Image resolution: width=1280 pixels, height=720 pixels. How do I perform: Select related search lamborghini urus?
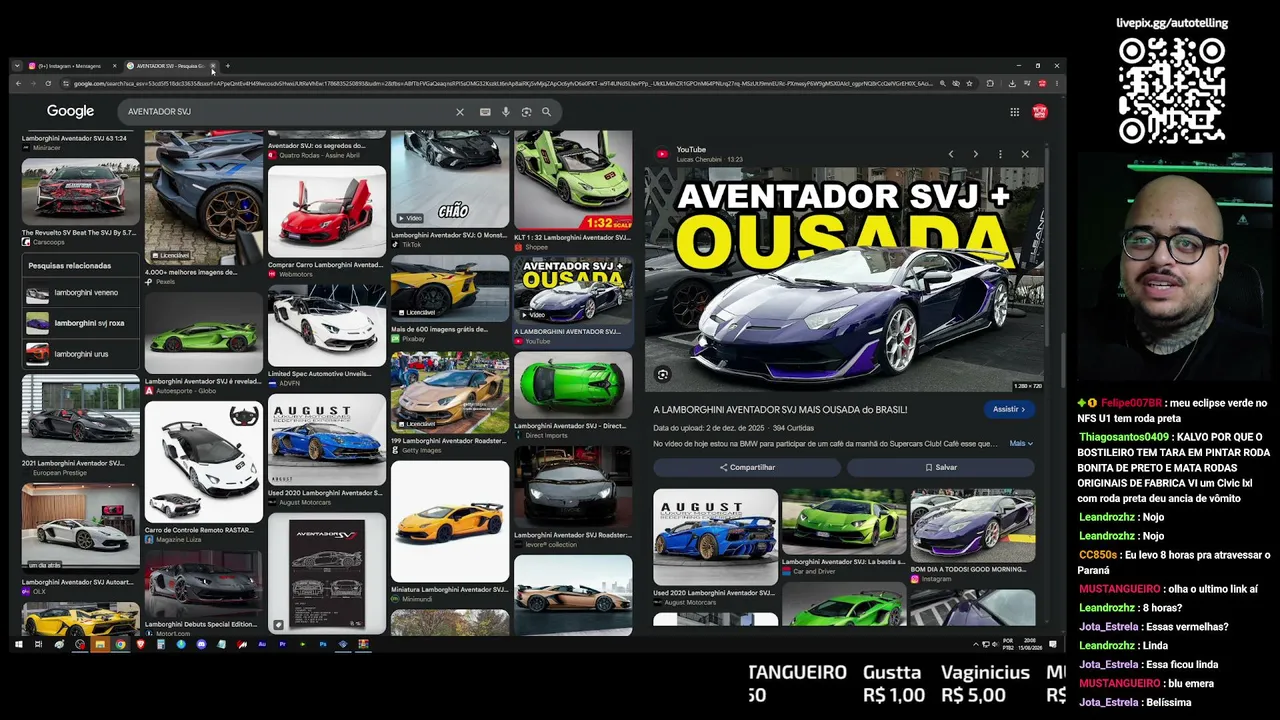point(80,354)
